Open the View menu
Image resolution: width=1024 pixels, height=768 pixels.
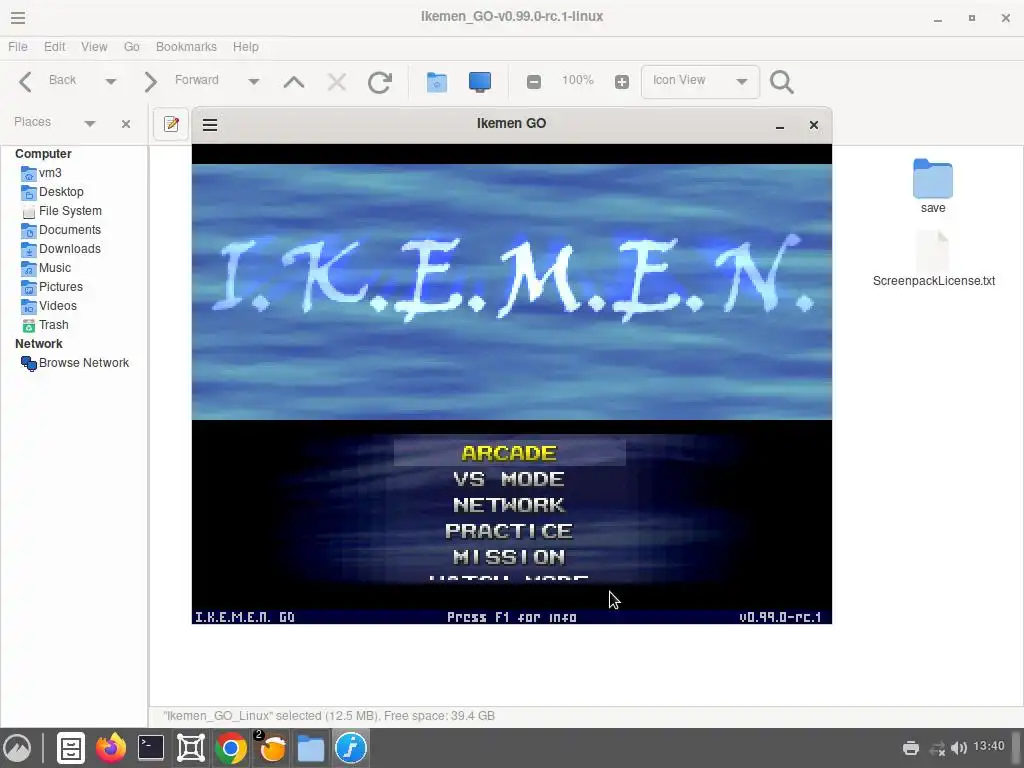pos(94,47)
